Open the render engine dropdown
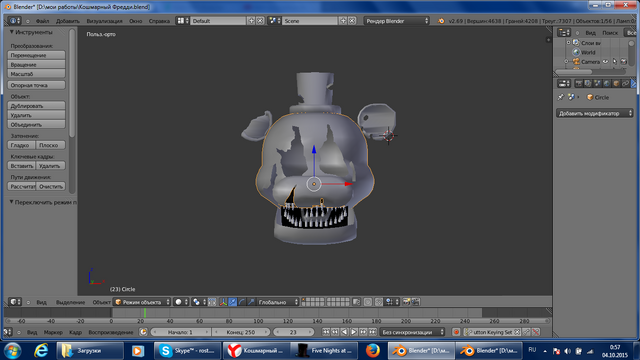This screenshot has height=360, width=640. click(397, 20)
